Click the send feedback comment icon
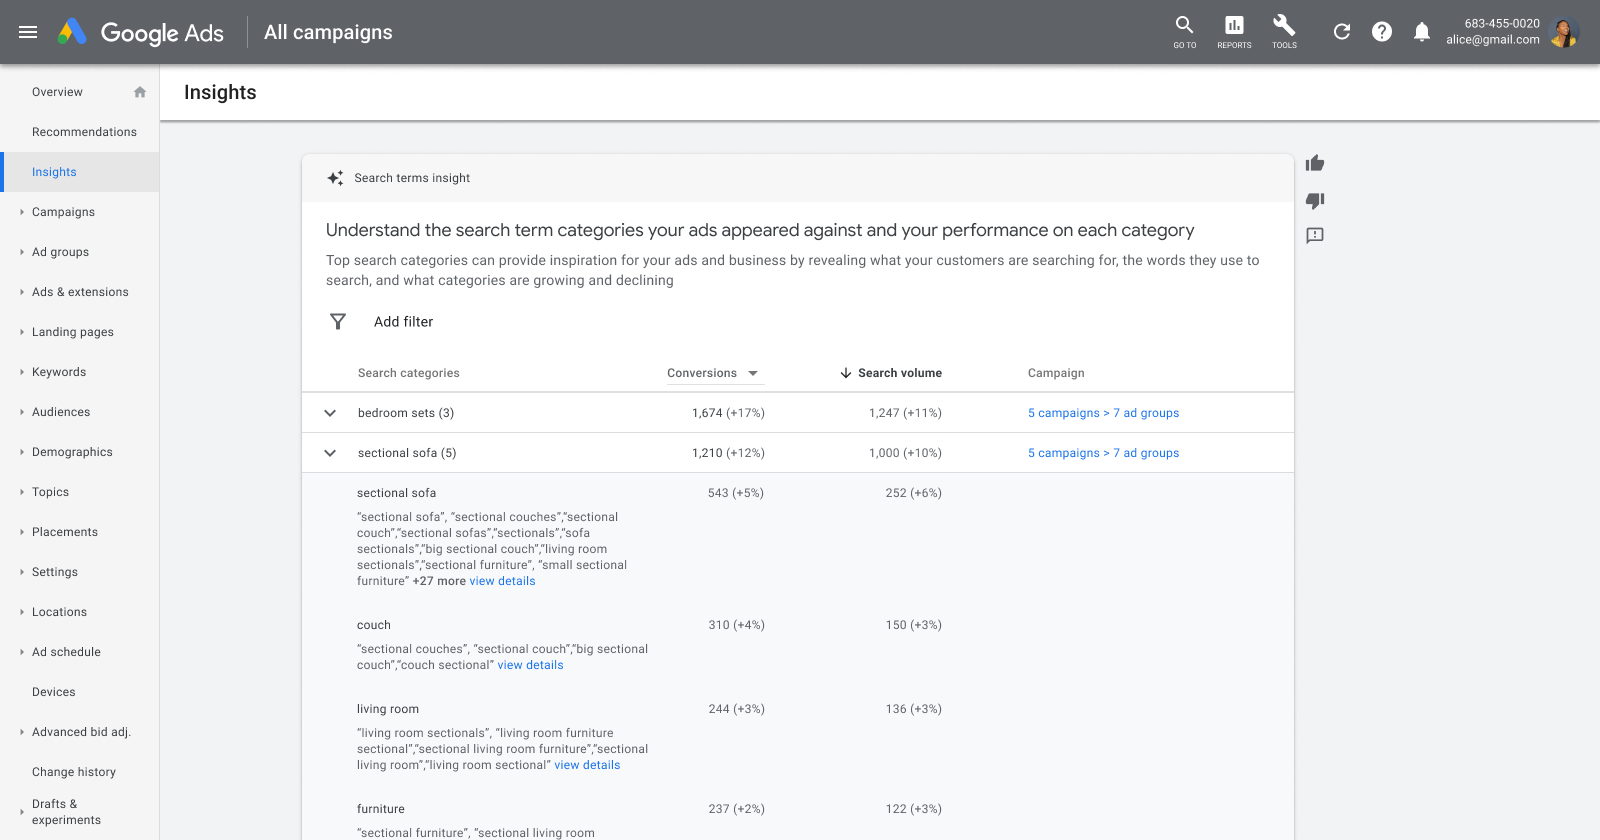 [x=1315, y=236]
